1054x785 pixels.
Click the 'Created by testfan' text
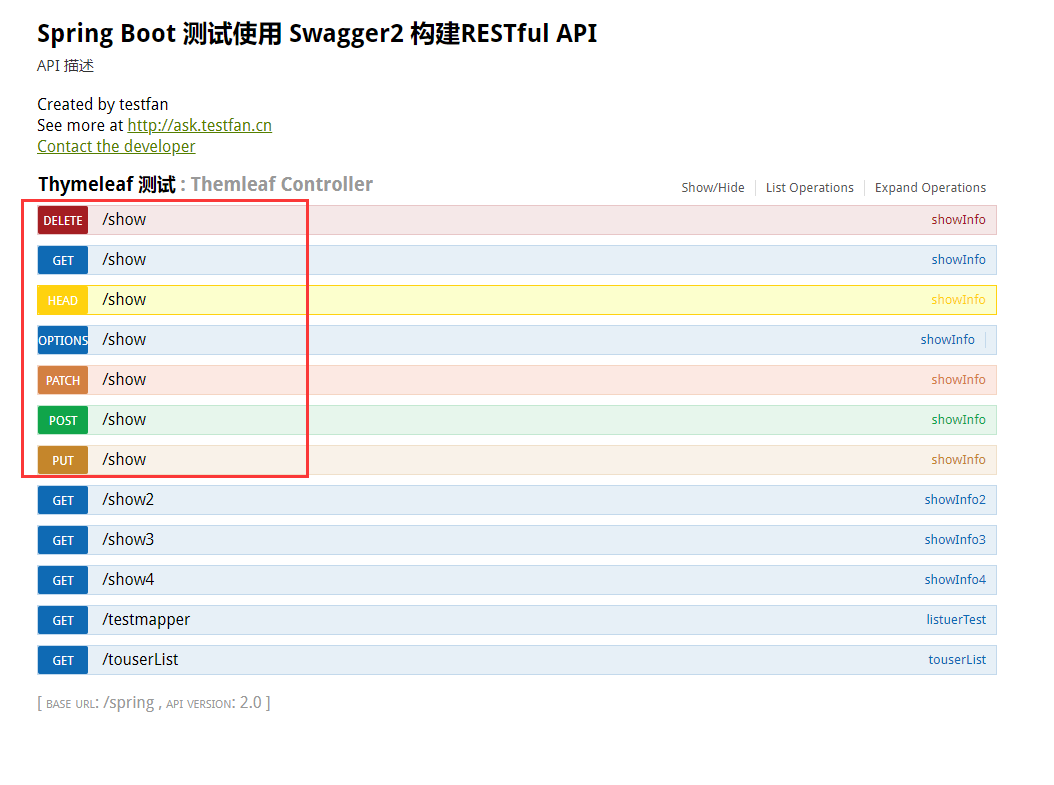pos(102,104)
